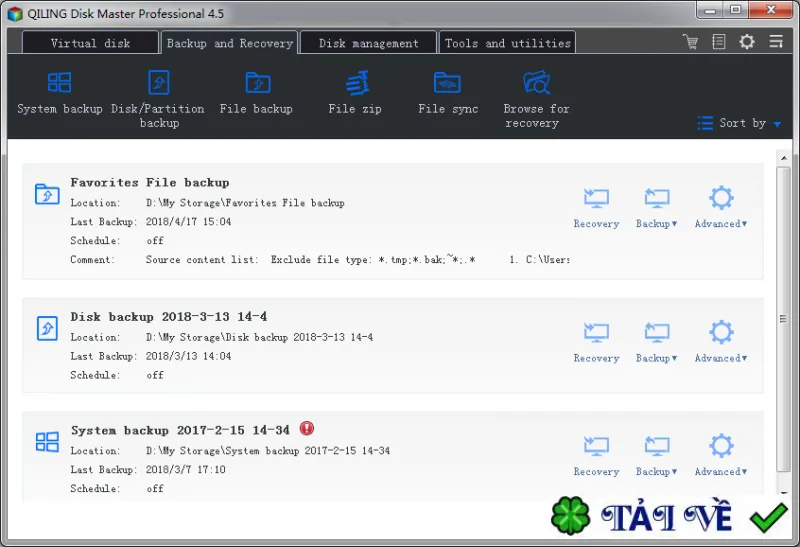Image resolution: width=800 pixels, height=547 pixels.
Task: Click the System backup 2017-2-15 14-34 title
Action: (x=180, y=431)
